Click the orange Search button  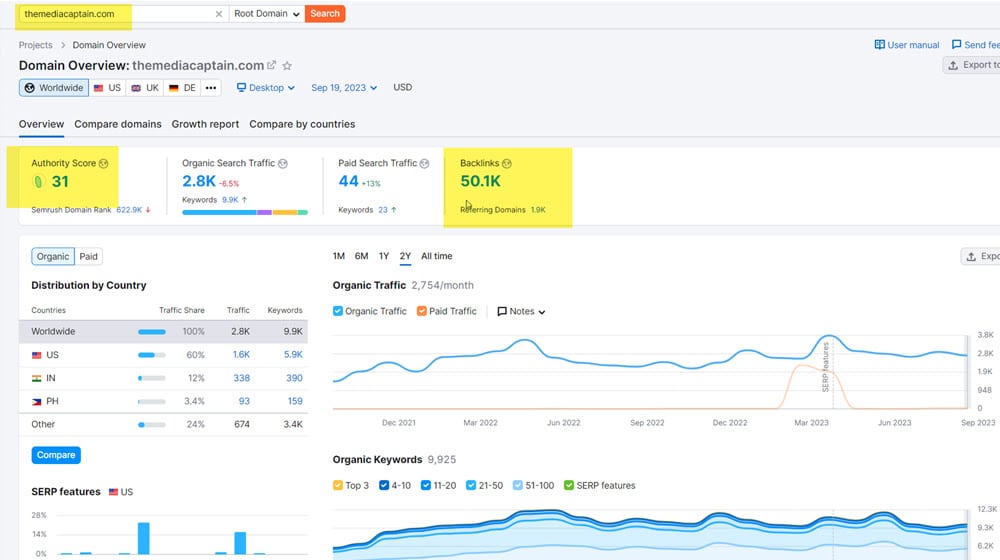click(325, 14)
